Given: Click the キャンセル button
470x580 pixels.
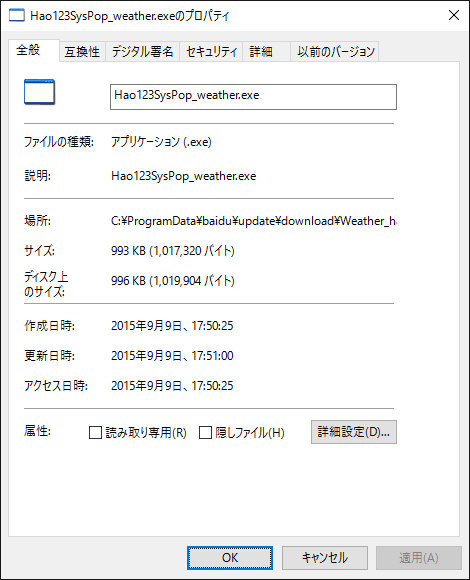Looking at the screenshot, I should 325,558.
